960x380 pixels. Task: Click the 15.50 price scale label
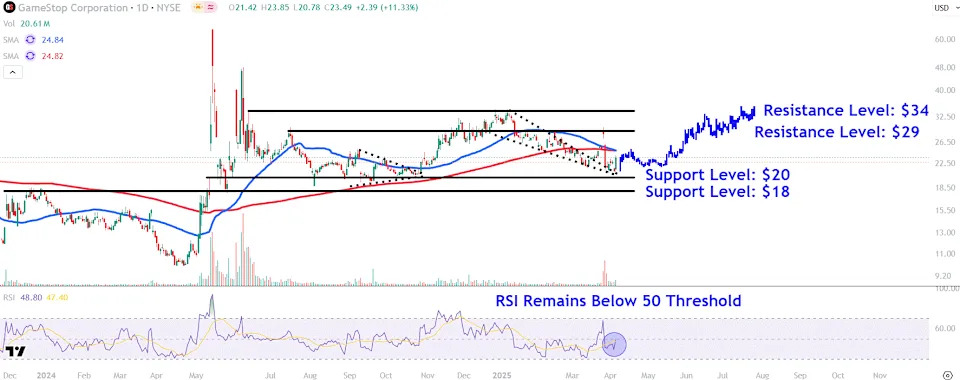point(946,210)
